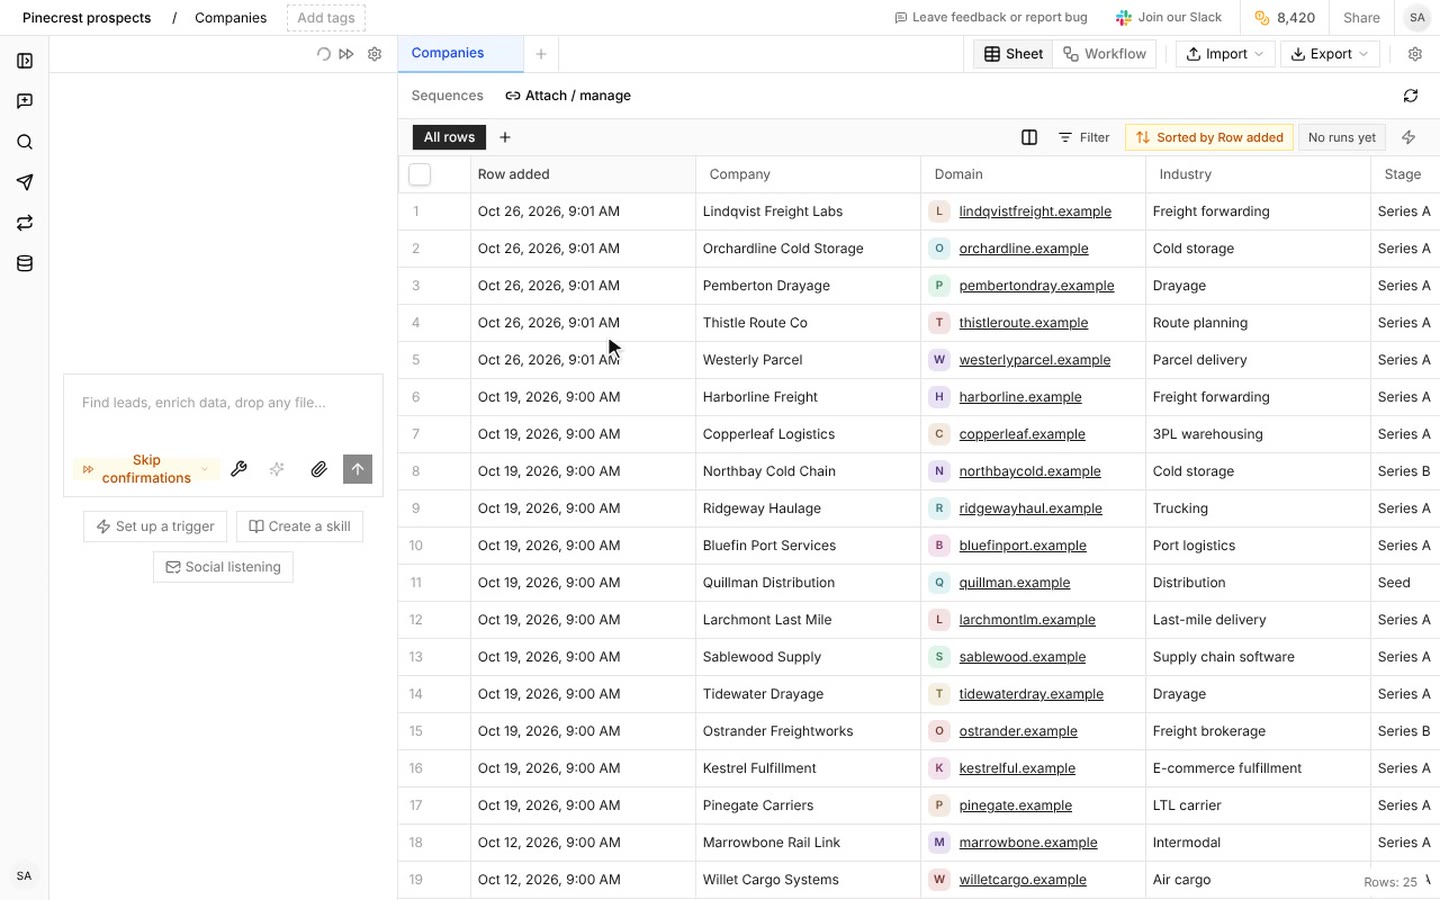Click Supply chain software industry cell

(x=1258, y=657)
